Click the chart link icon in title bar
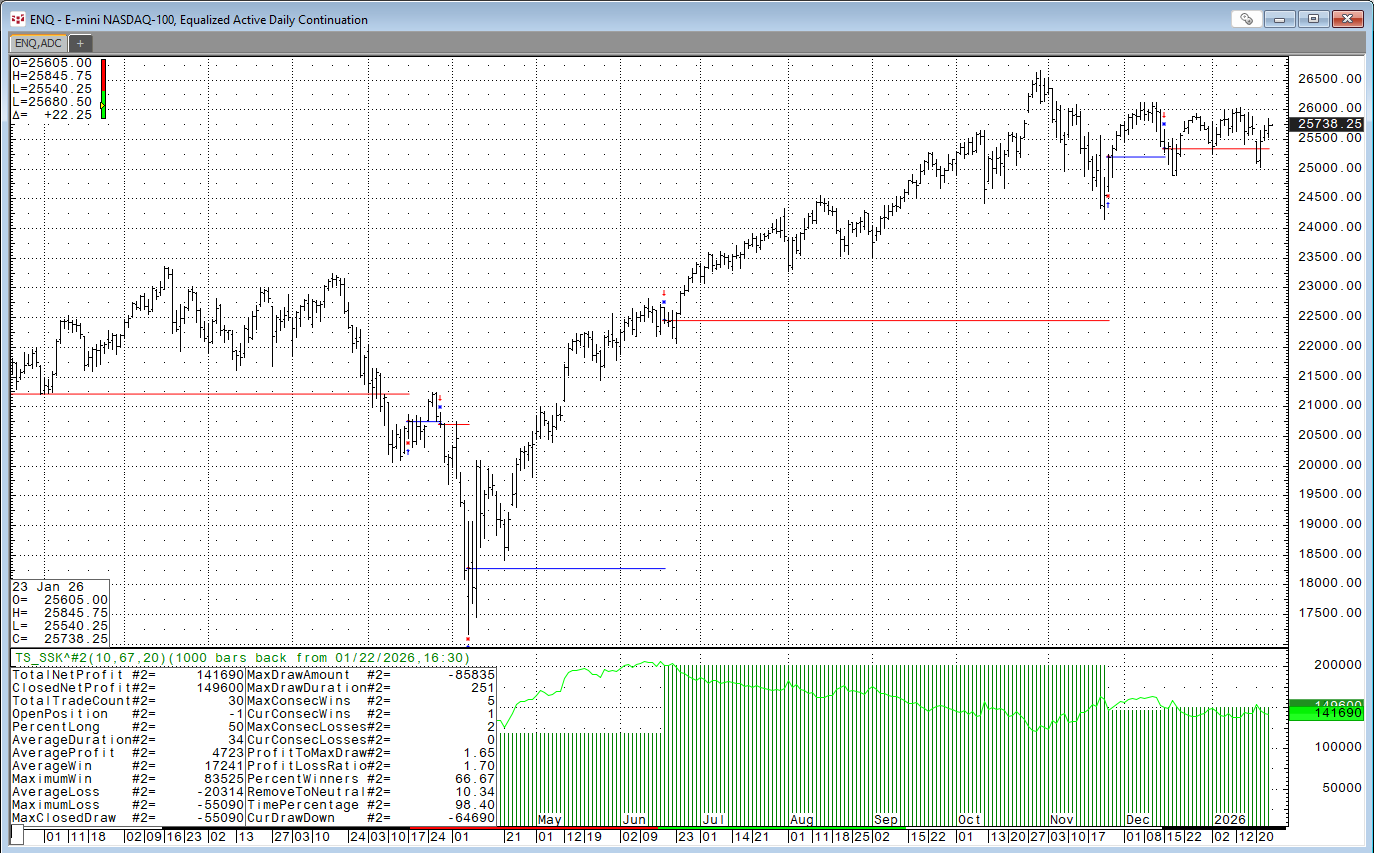 click(x=1246, y=19)
